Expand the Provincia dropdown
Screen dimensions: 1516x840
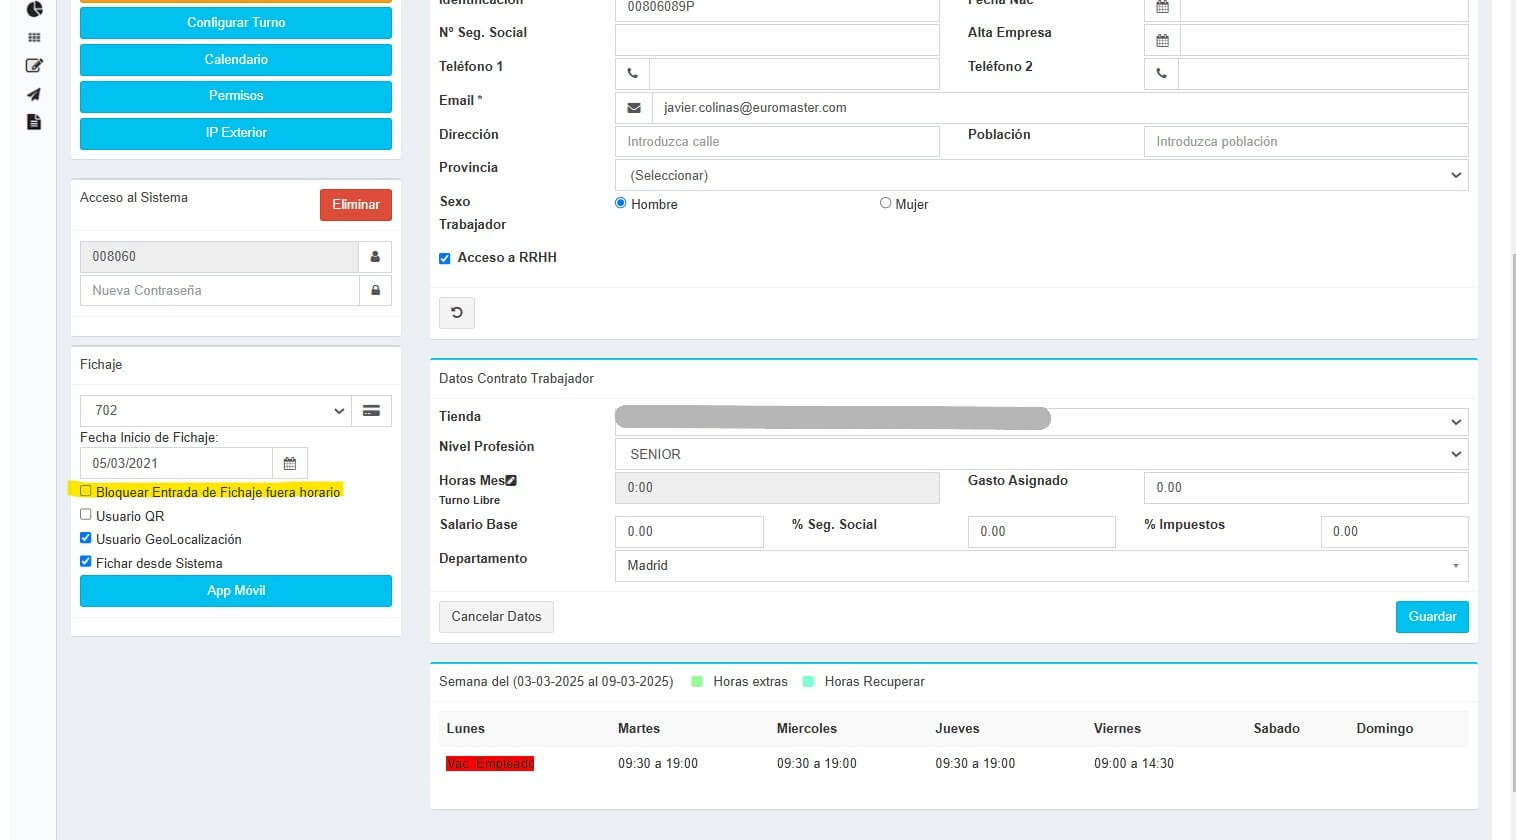click(x=1040, y=175)
